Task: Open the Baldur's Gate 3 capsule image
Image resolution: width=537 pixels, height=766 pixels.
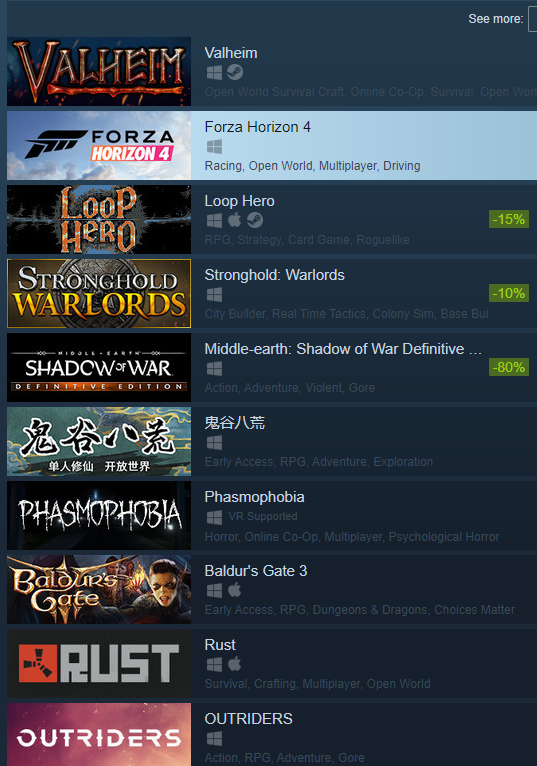Action: pos(99,589)
